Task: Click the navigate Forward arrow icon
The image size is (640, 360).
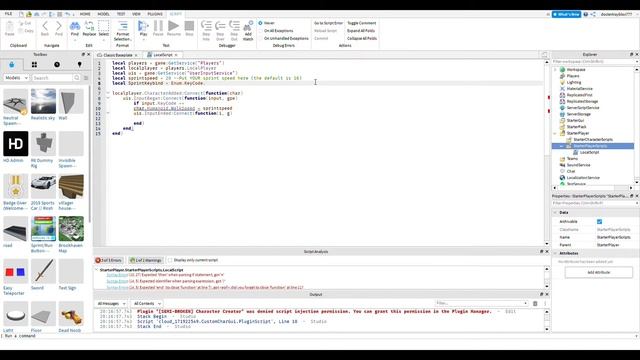Action: [x=59, y=26]
